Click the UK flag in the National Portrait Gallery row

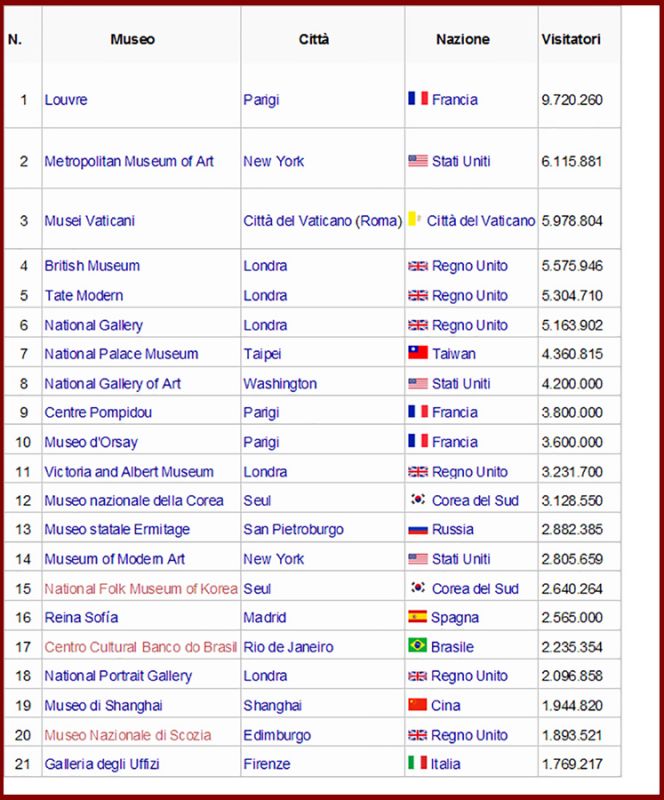[x=417, y=676]
